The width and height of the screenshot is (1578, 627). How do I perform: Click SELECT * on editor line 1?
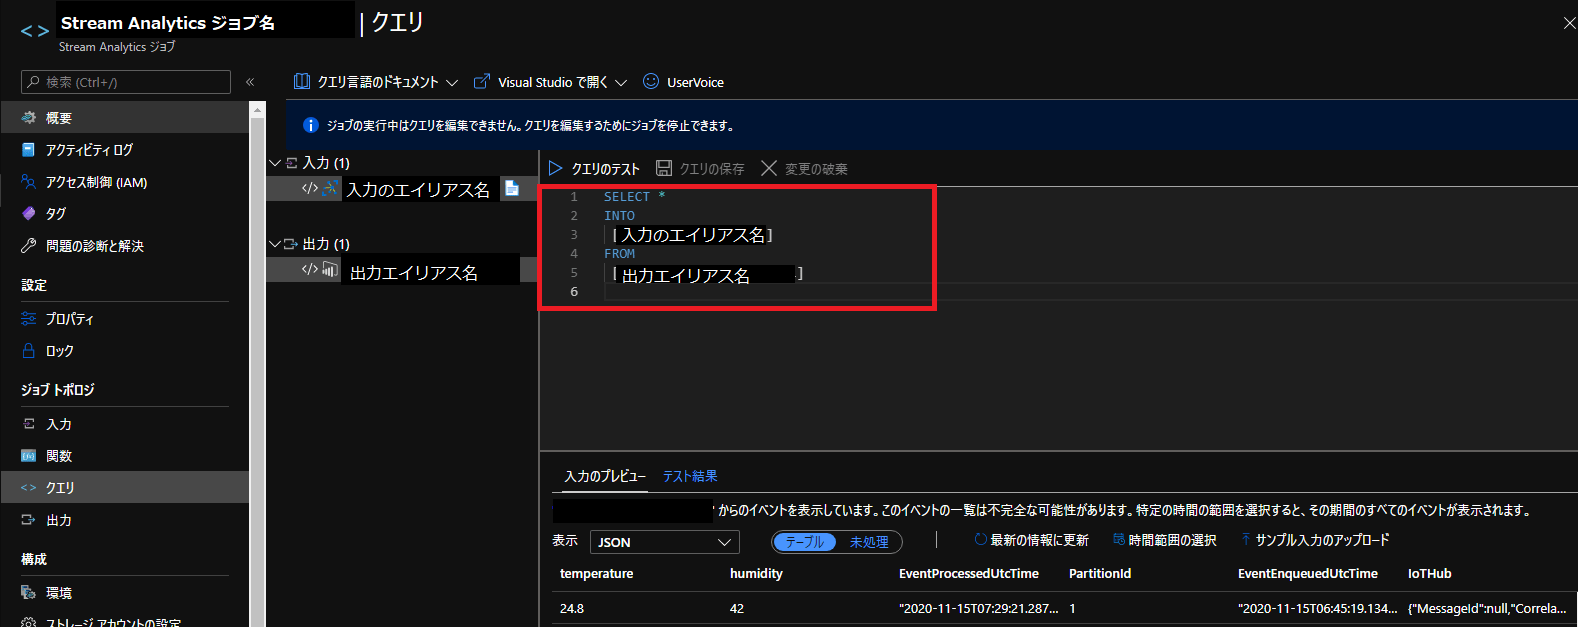634,197
